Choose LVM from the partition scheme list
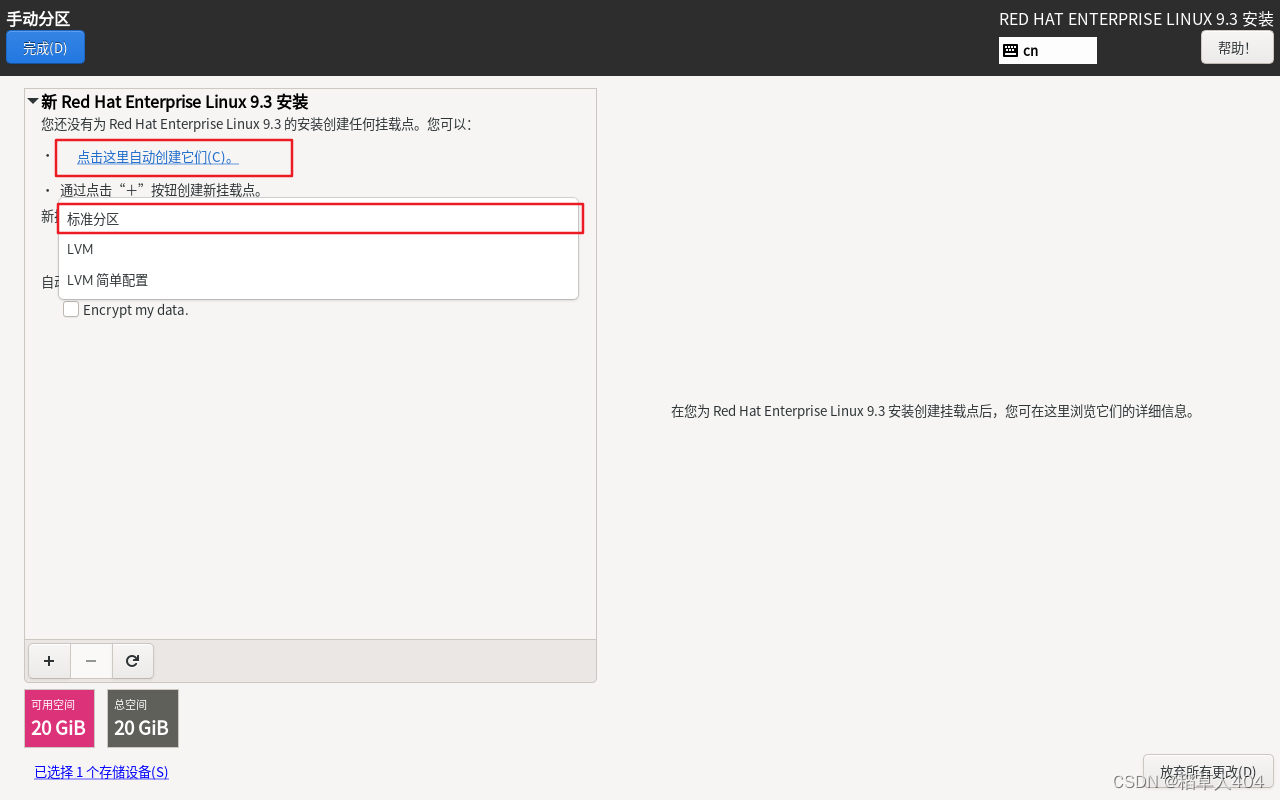 (x=319, y=249)
